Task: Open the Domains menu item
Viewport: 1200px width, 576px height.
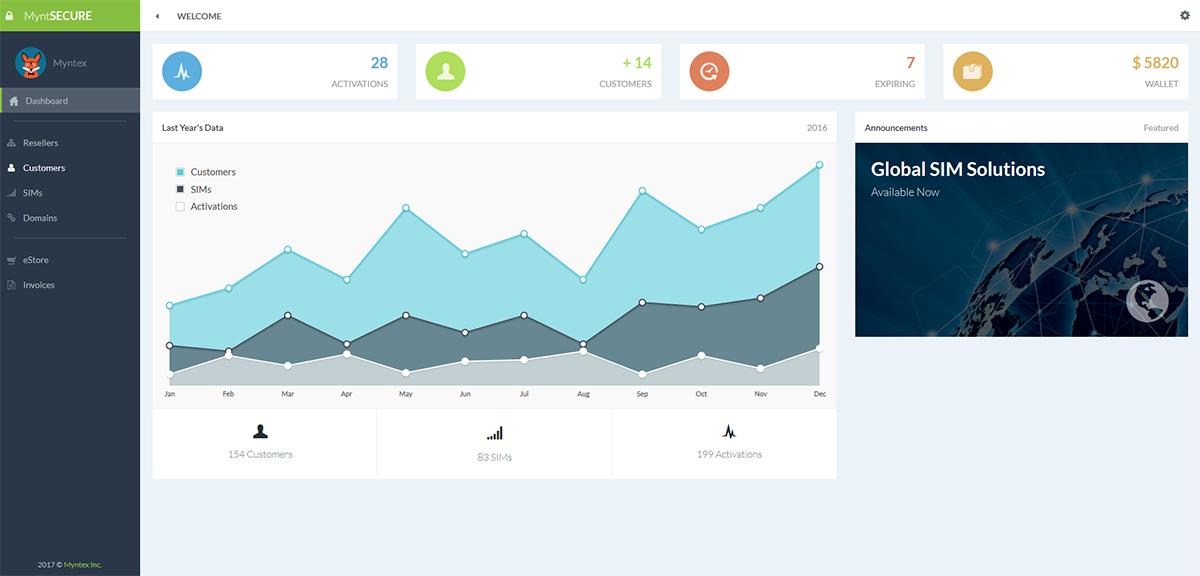Action: coord(70,218)
